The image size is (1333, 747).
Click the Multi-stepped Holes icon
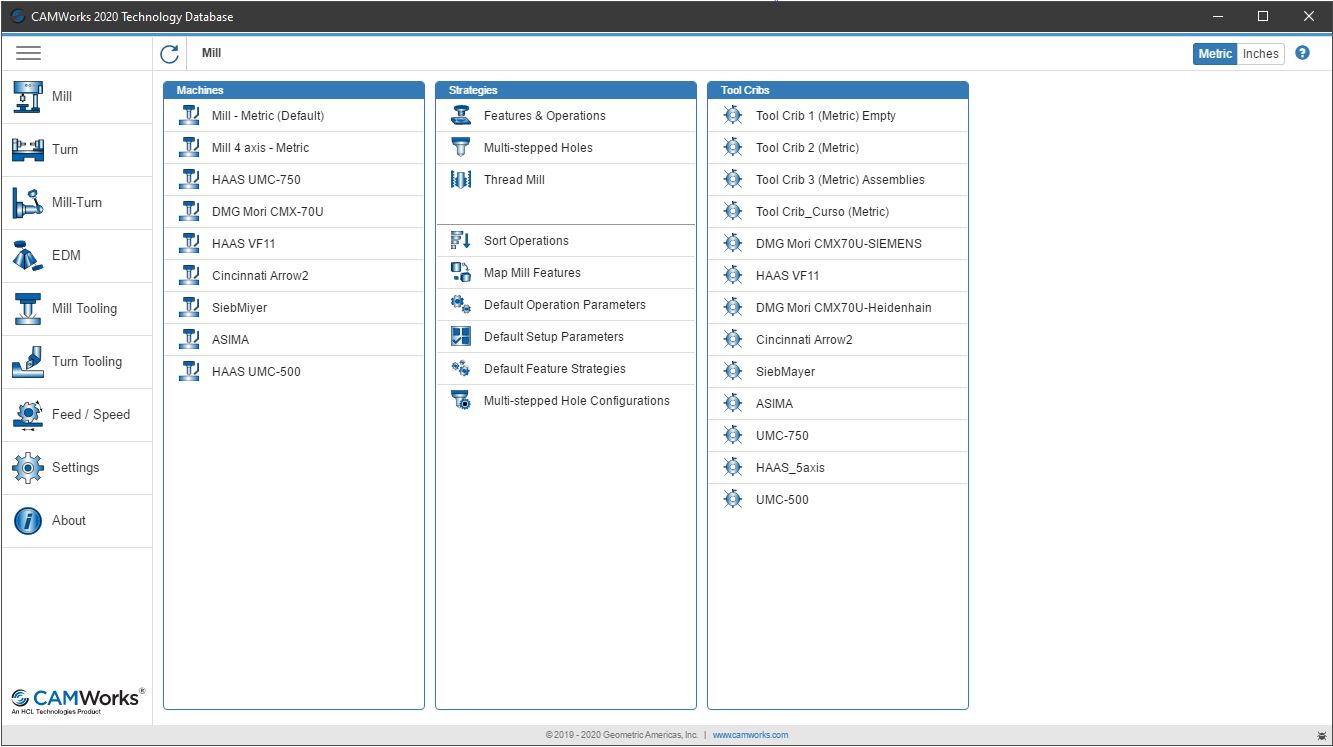[x=461, y=148]
